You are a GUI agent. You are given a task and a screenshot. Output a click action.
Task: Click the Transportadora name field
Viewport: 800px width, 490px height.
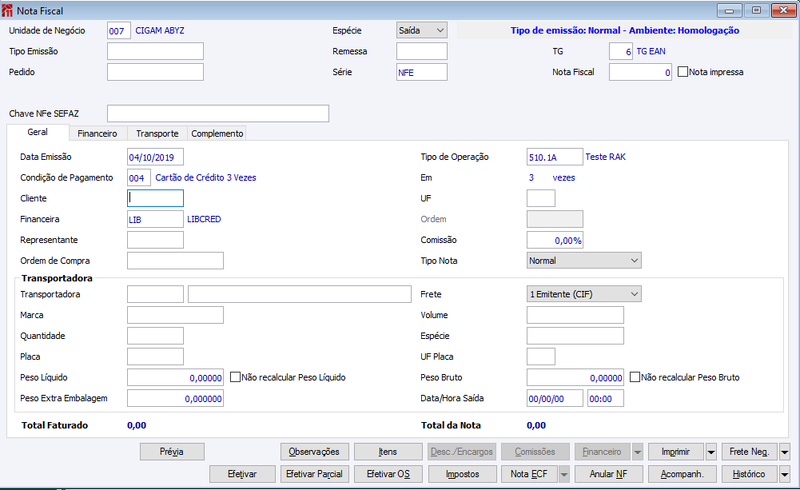coord(299,295)
